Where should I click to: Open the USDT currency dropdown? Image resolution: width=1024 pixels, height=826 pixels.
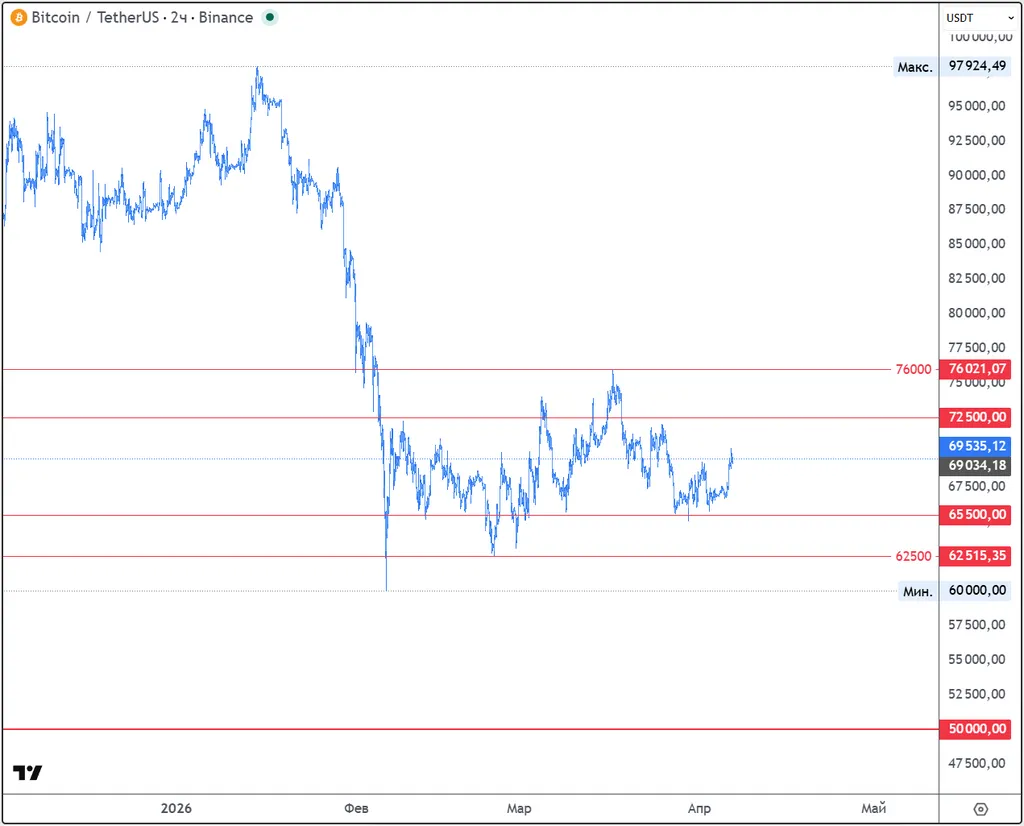point(974,17)
